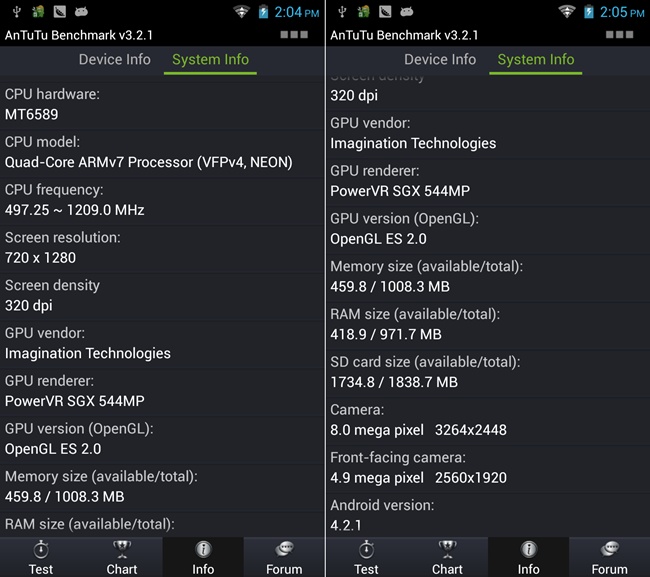This screenshot has height=577, width=650.
Task: Tap Android debug icon in left status bar
Action: [x=81, y=12]
